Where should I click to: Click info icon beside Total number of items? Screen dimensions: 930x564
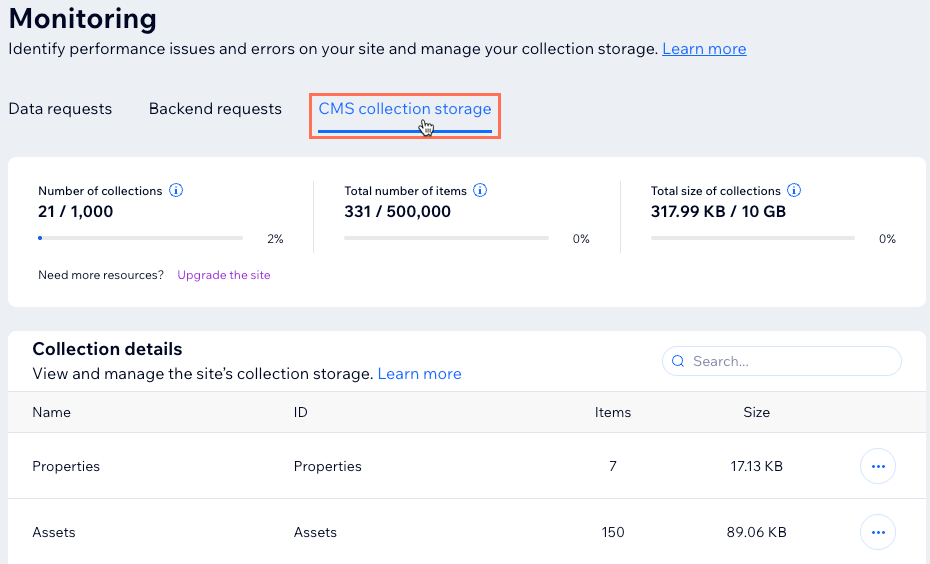pyautogui.click(x=480, y=190)
